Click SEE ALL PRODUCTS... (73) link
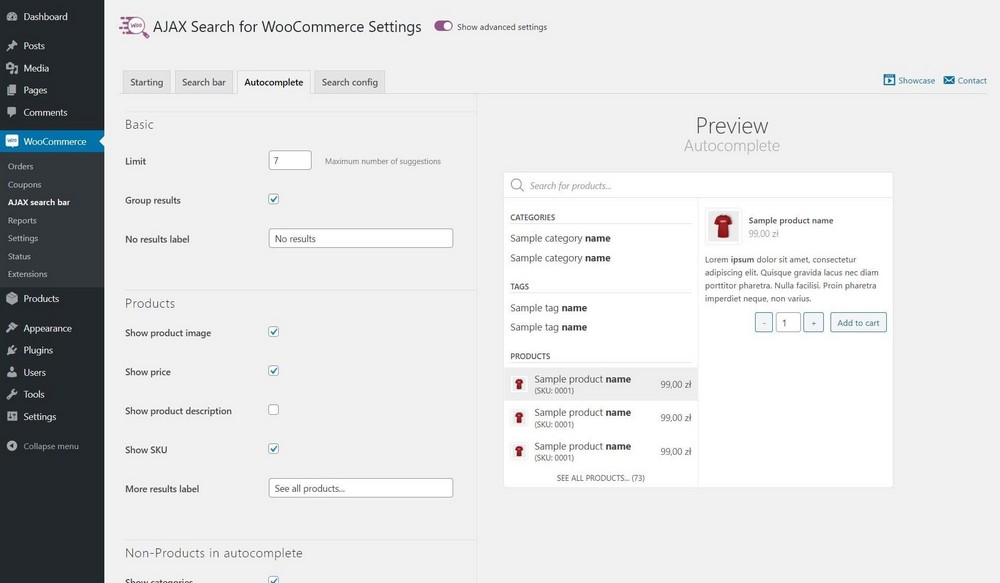1000x583 pixels. [600, 478]
